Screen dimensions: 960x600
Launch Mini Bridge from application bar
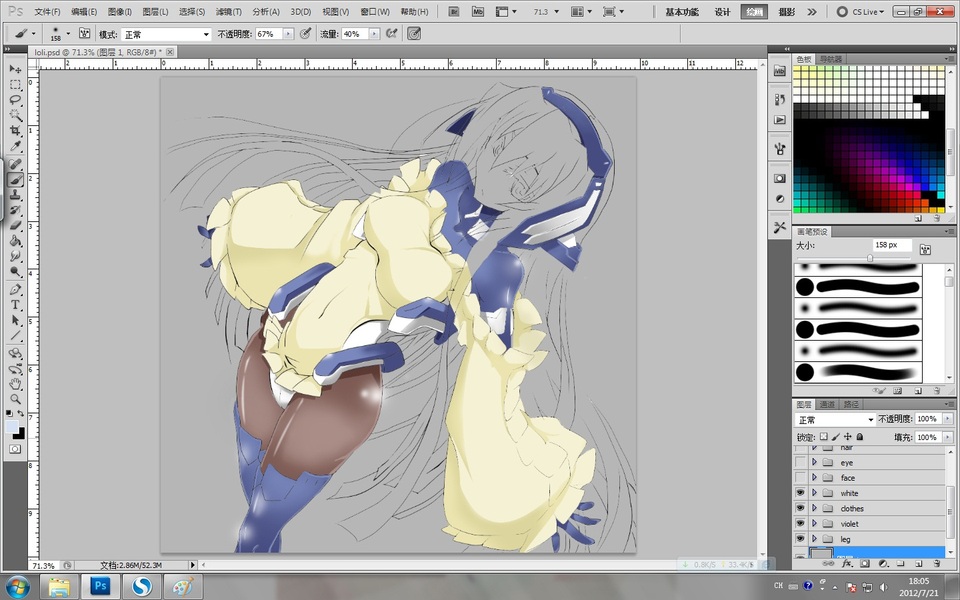coord(478,12)
